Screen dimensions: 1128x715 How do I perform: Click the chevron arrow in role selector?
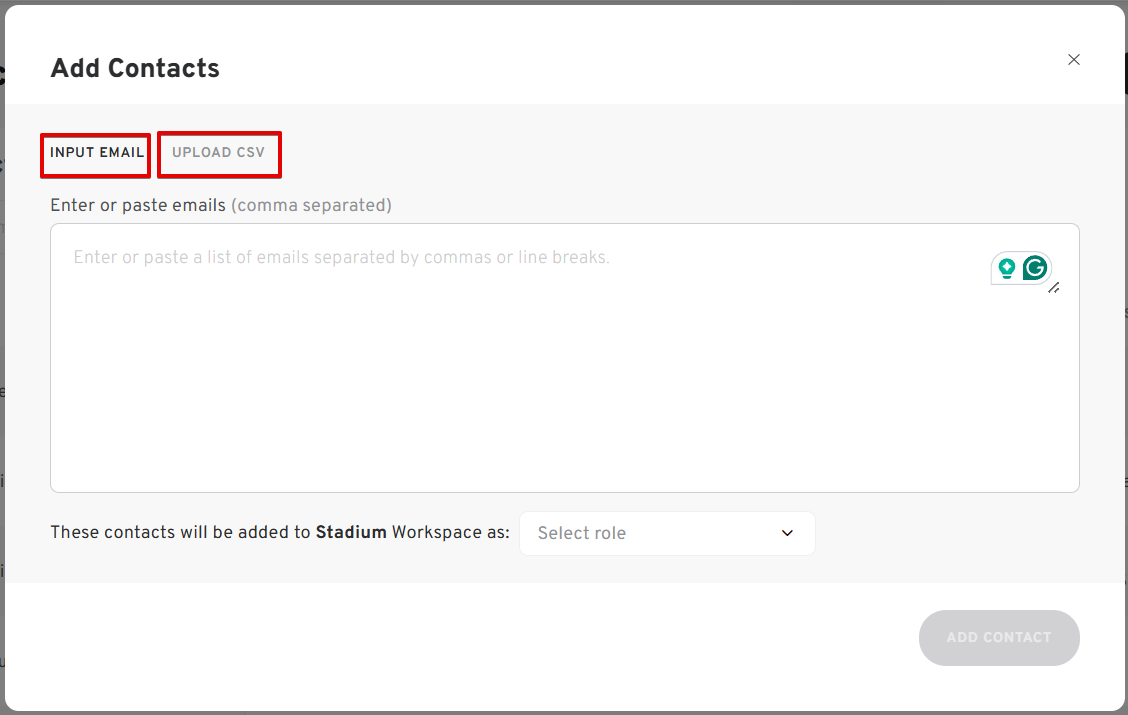[x=787, y=533]
